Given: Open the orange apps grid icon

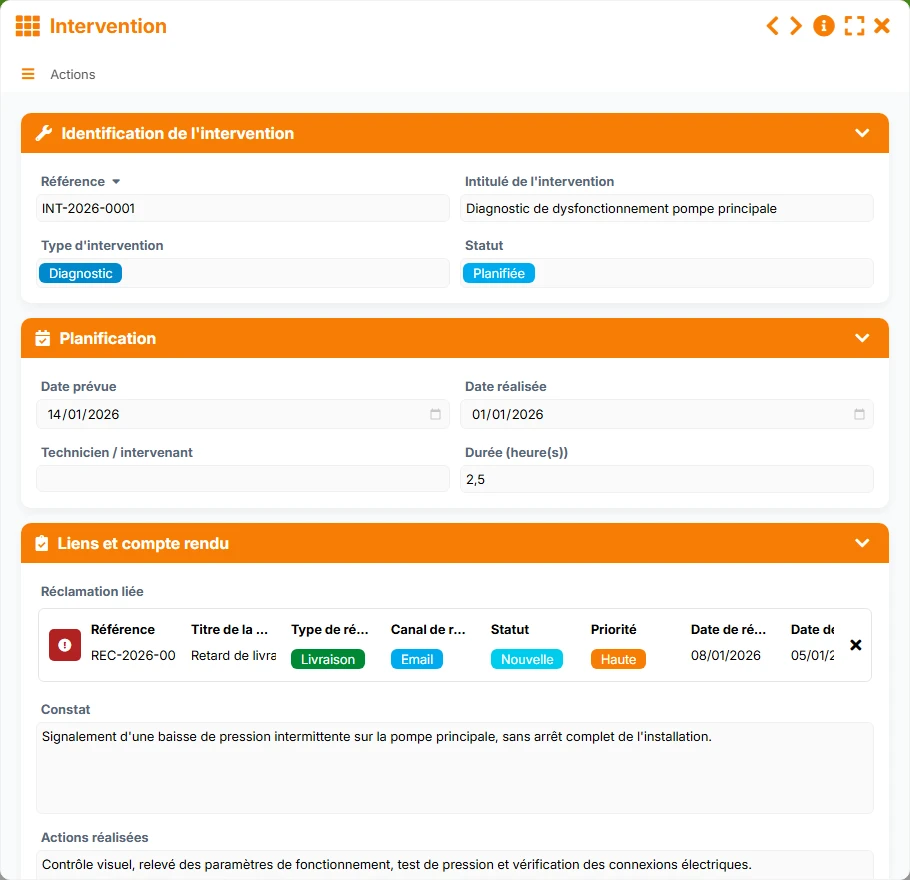Looking at the screenshot, I should (27, 26).
